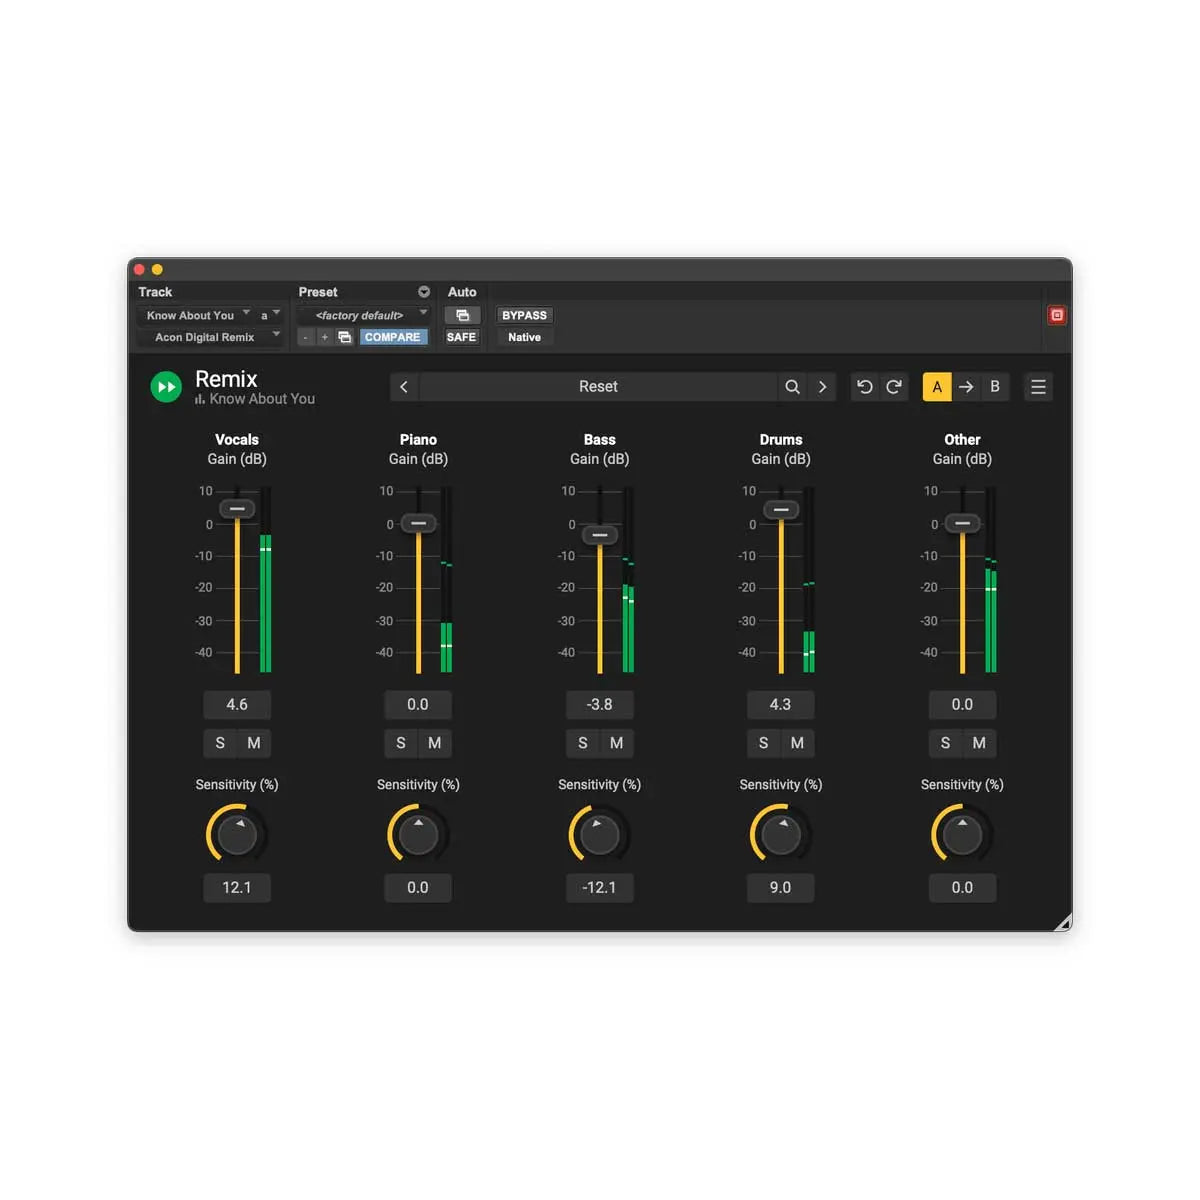The height and width of the screenshot is (1200, 1200).
Task: Click the redo arrow icon
Action: pyautogui.click(x=894, y=387)
